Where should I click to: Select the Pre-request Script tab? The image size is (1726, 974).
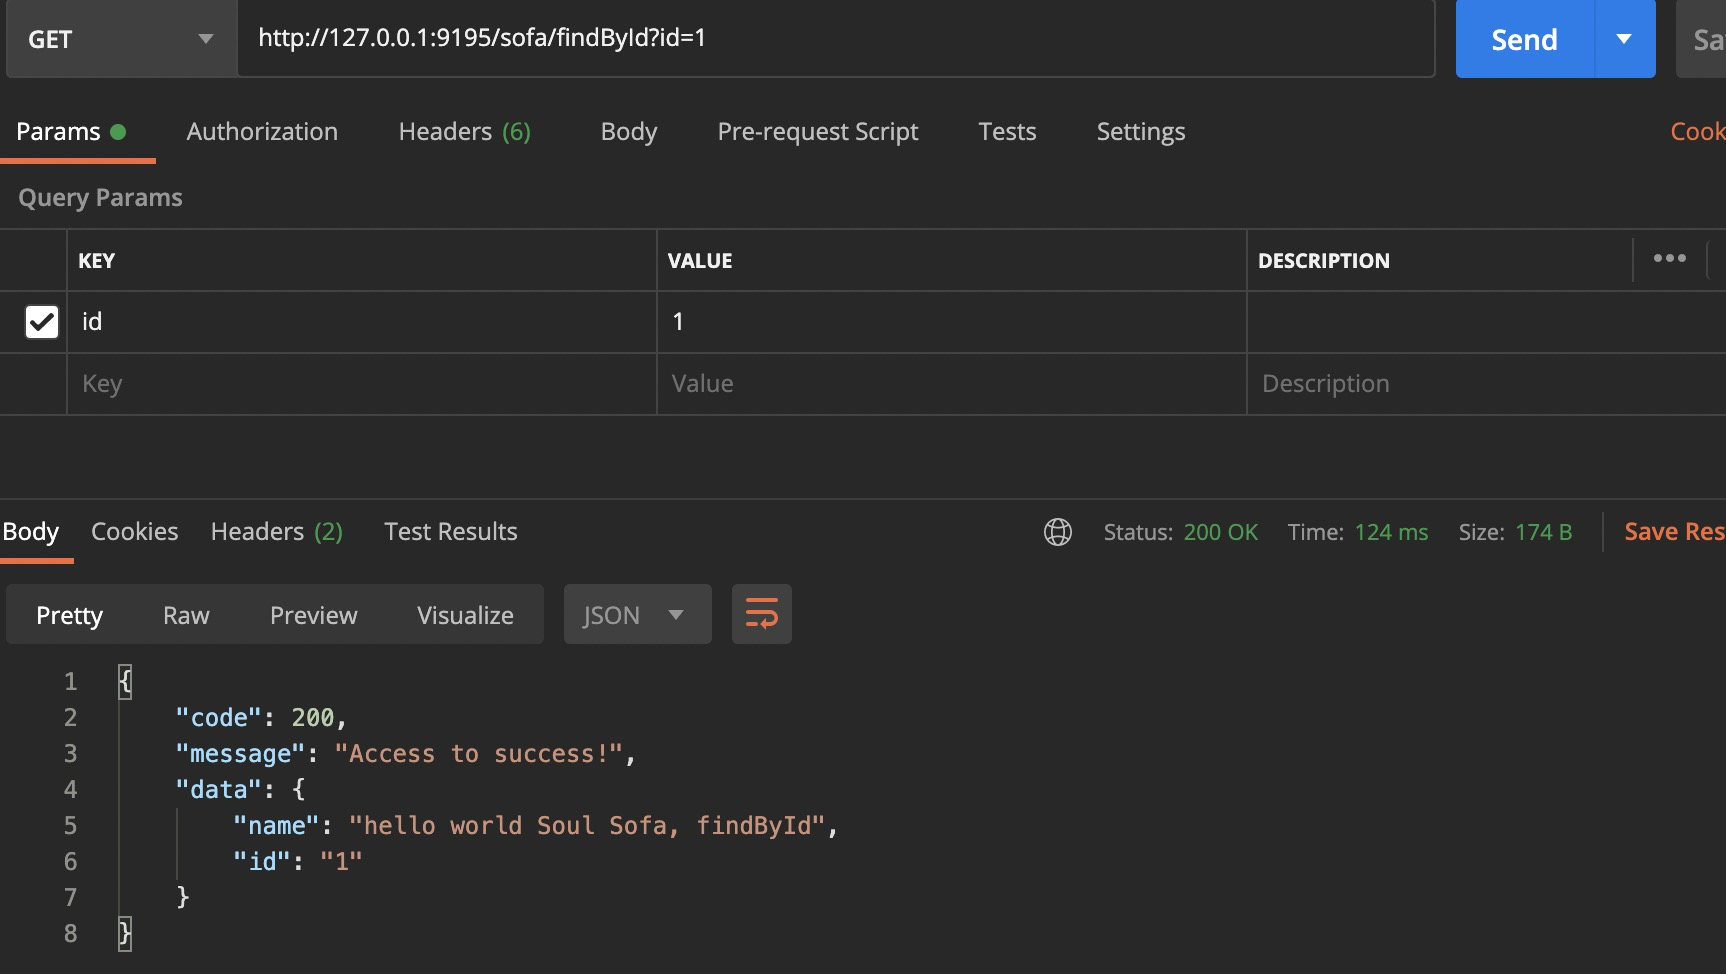point(817,132)
